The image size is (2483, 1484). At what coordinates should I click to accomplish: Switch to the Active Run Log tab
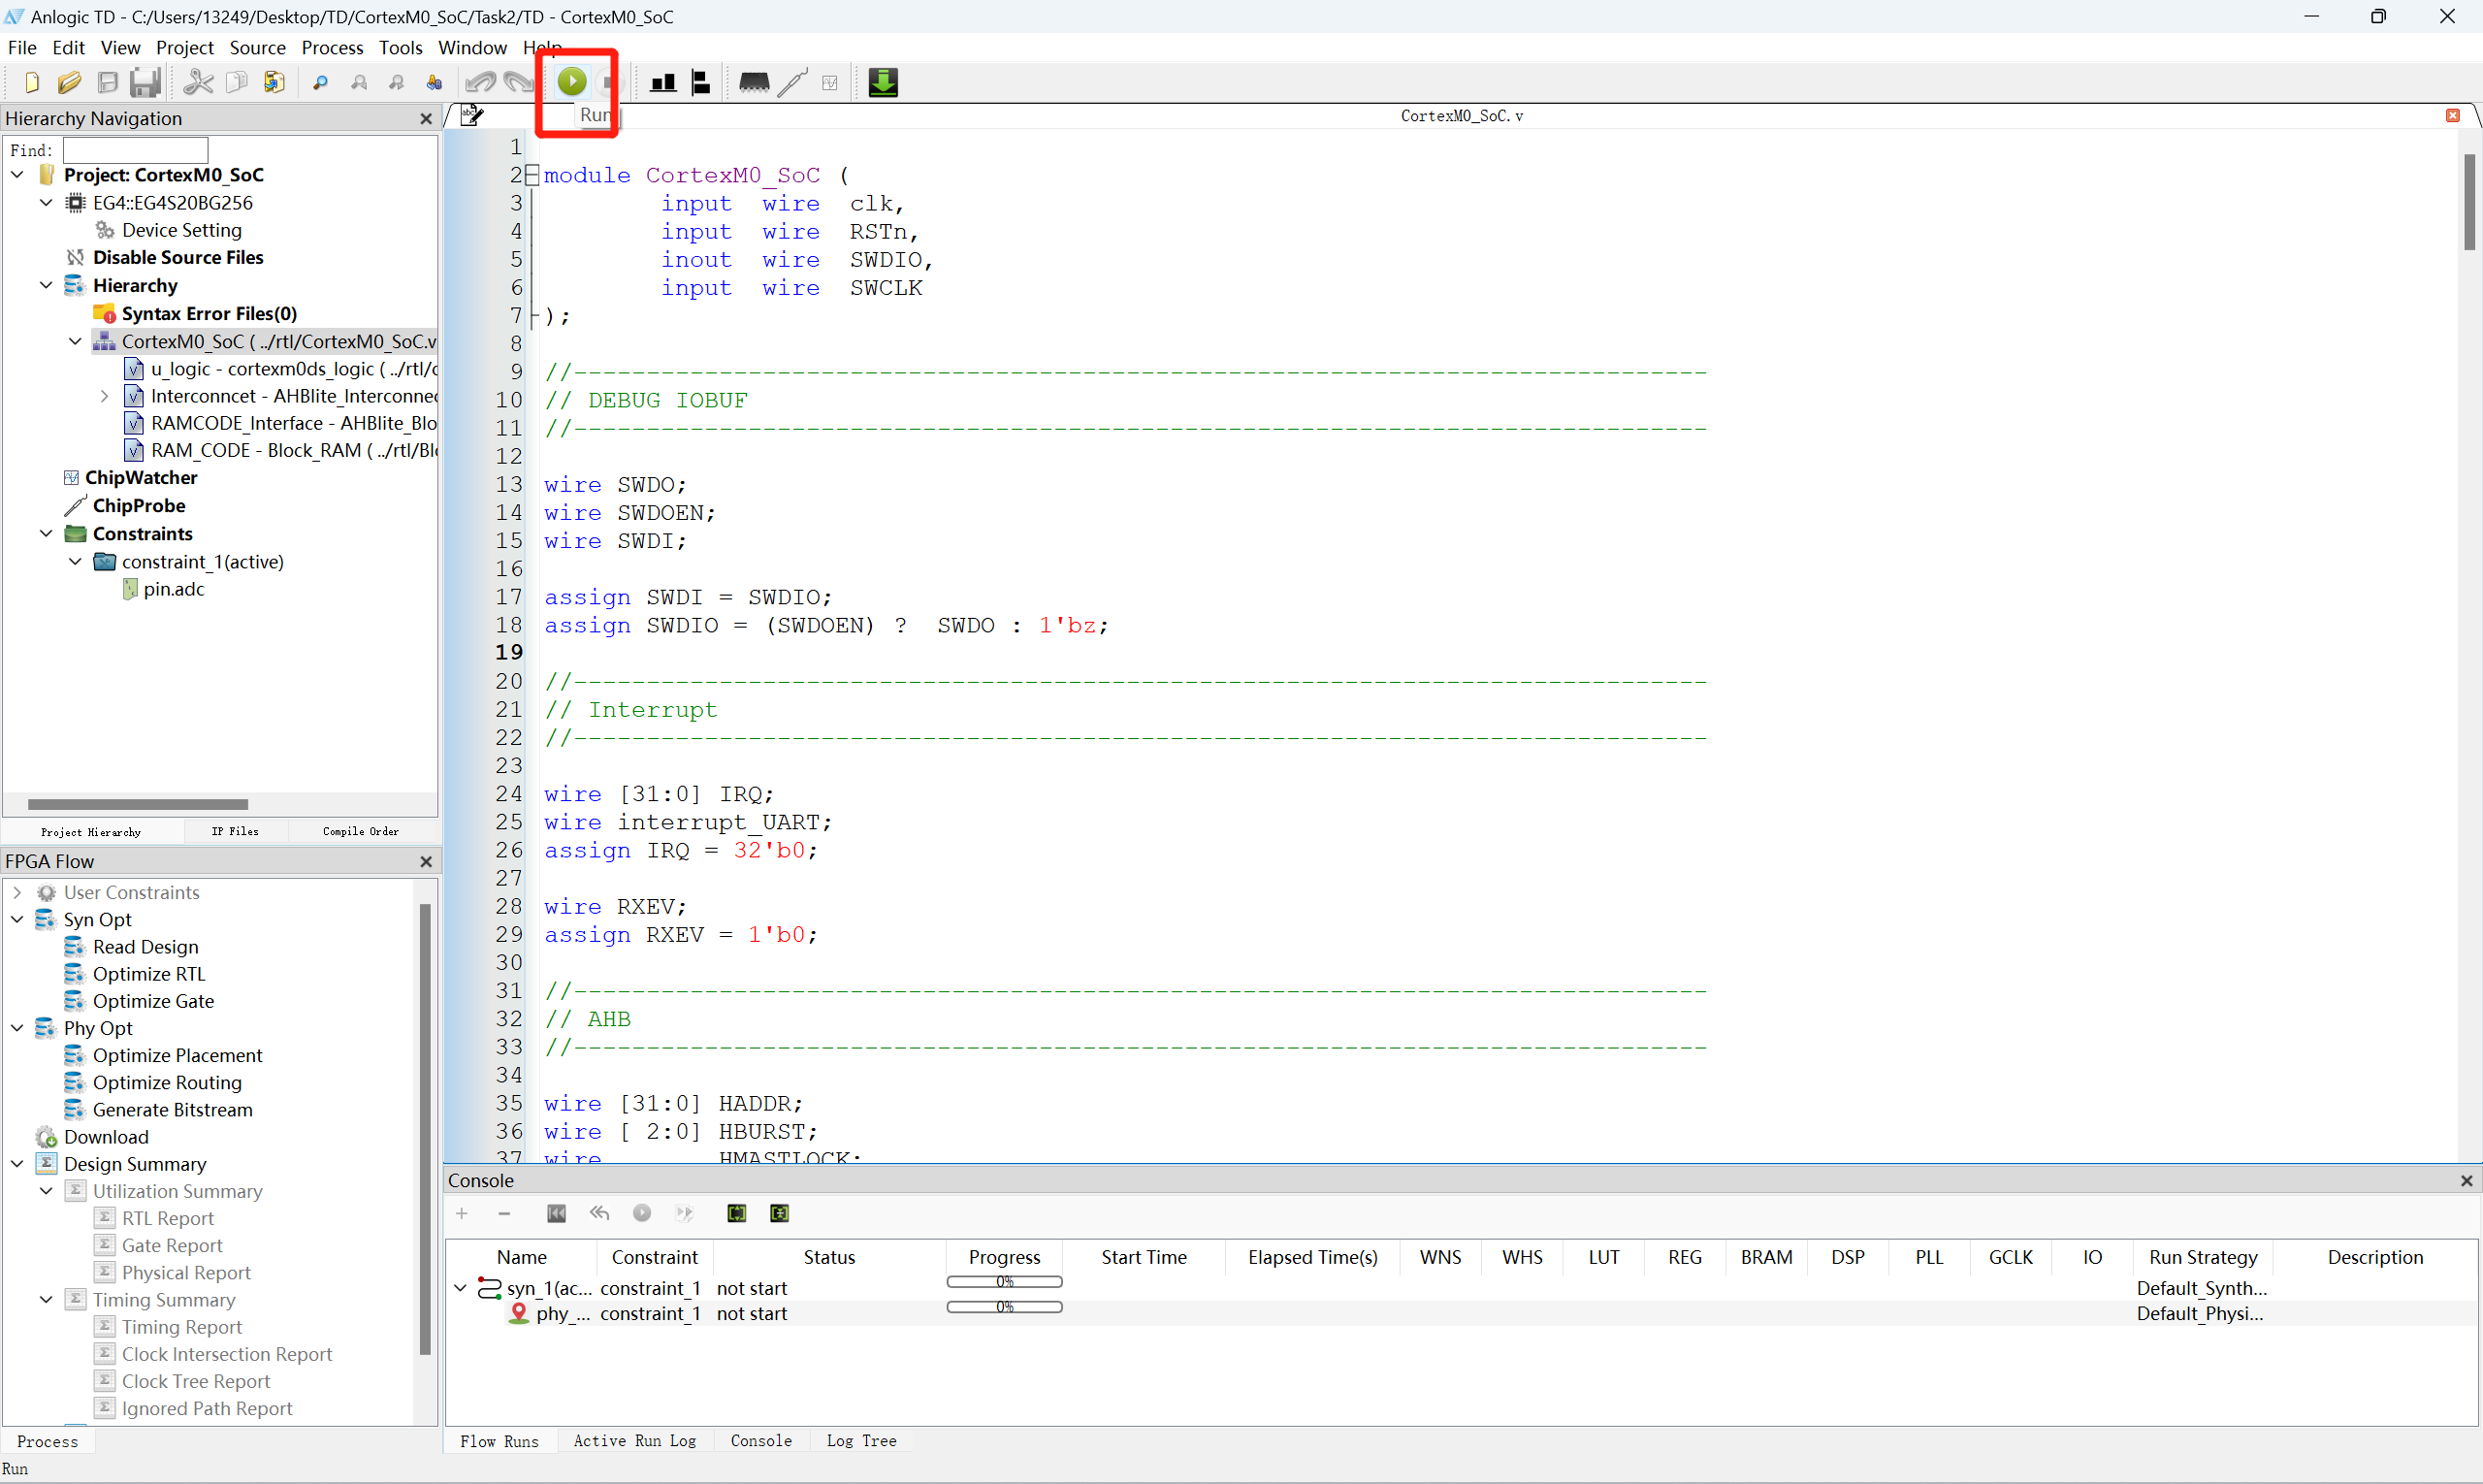tap(634, 1440)
